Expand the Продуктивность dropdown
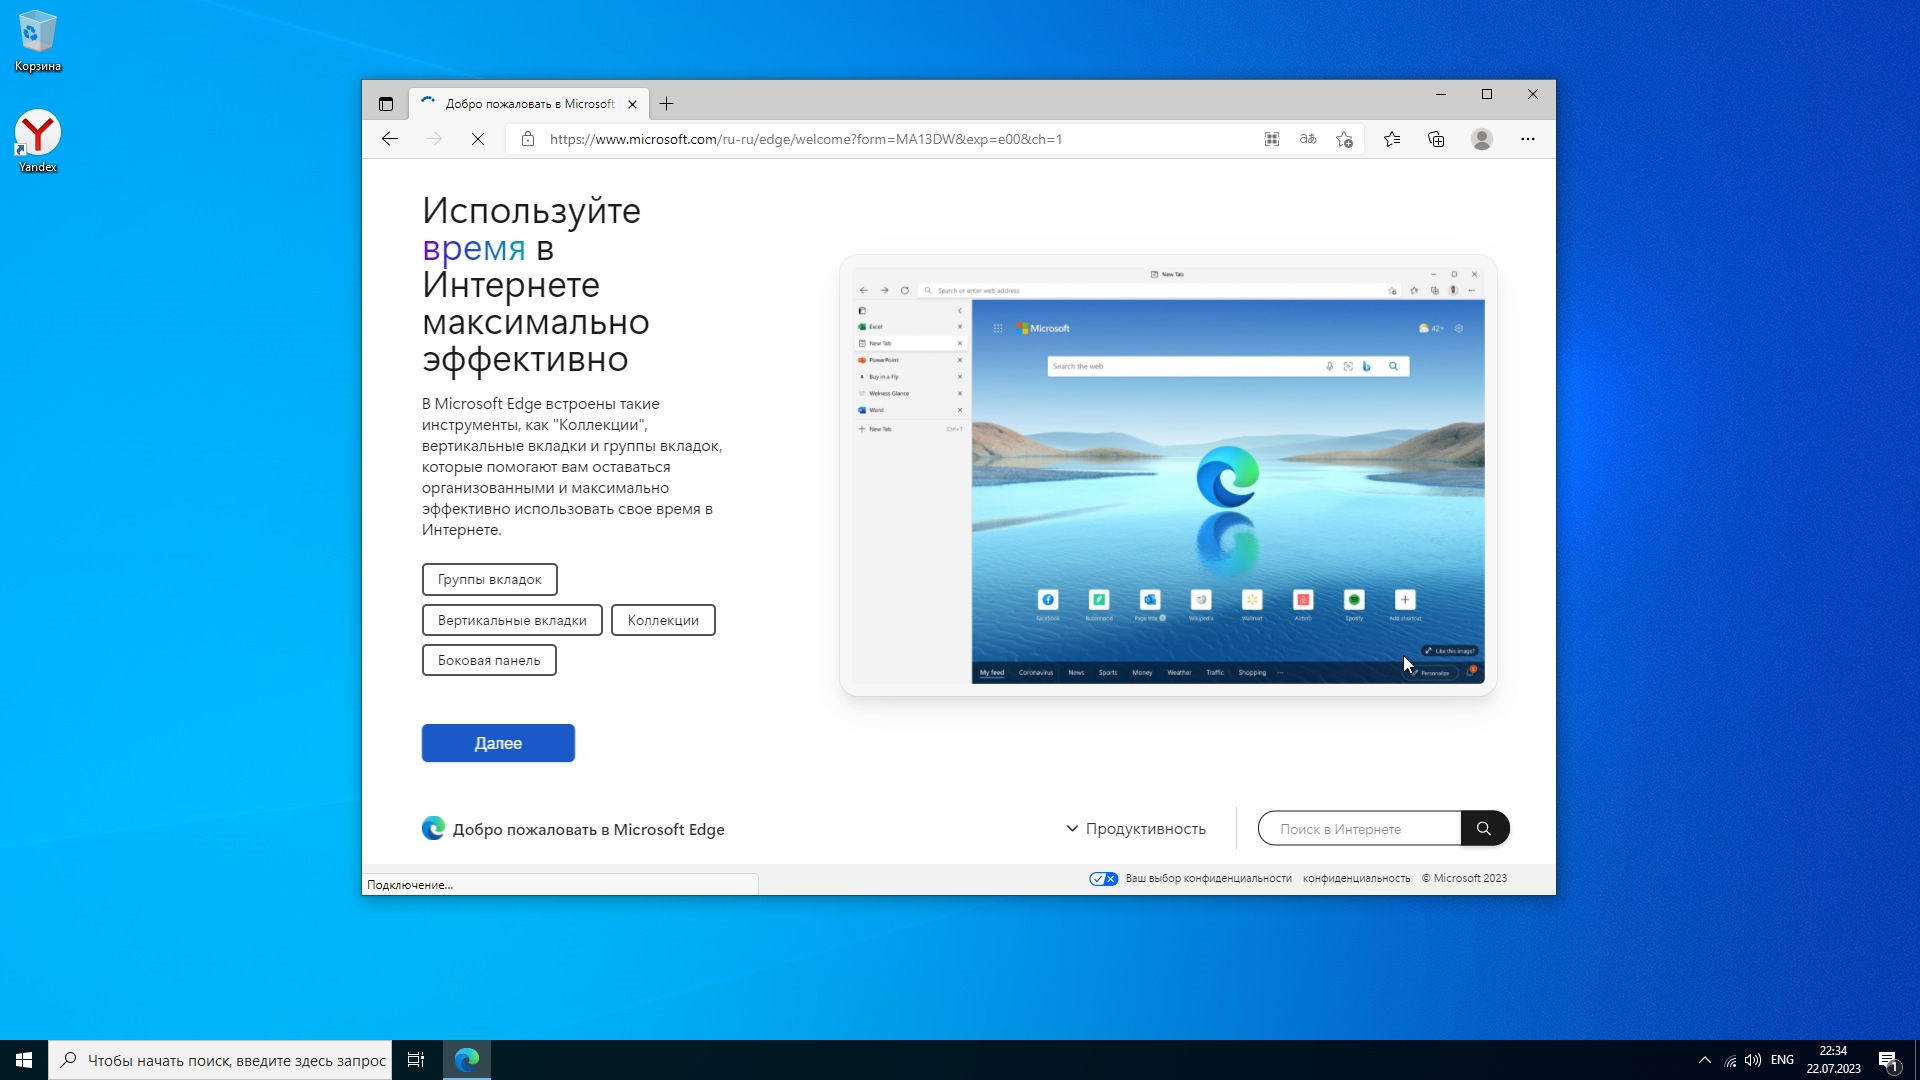 tap(1136, 829)
